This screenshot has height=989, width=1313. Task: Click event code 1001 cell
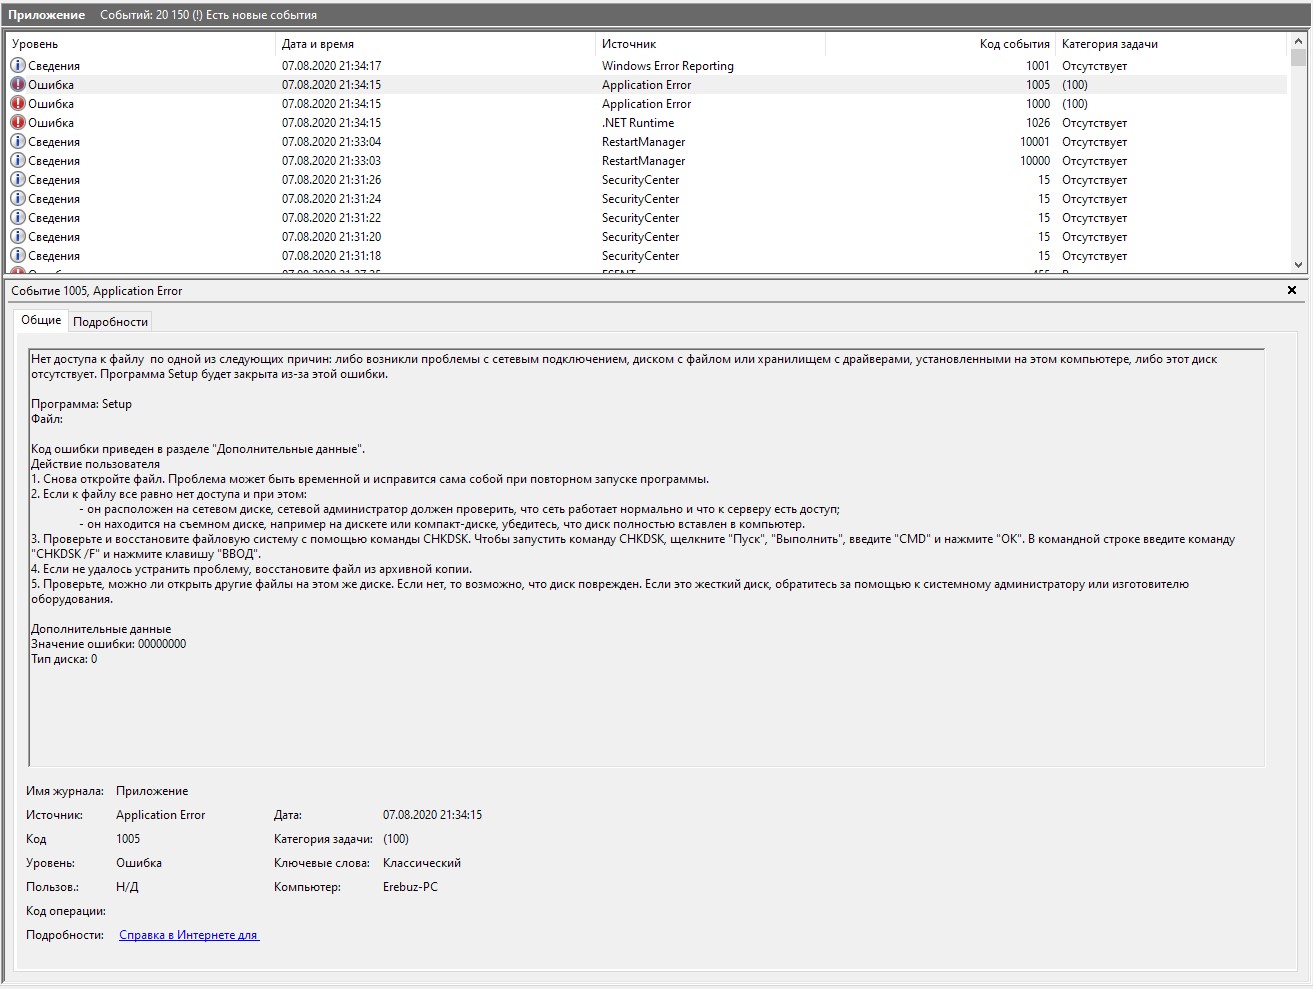(1038, 66)
